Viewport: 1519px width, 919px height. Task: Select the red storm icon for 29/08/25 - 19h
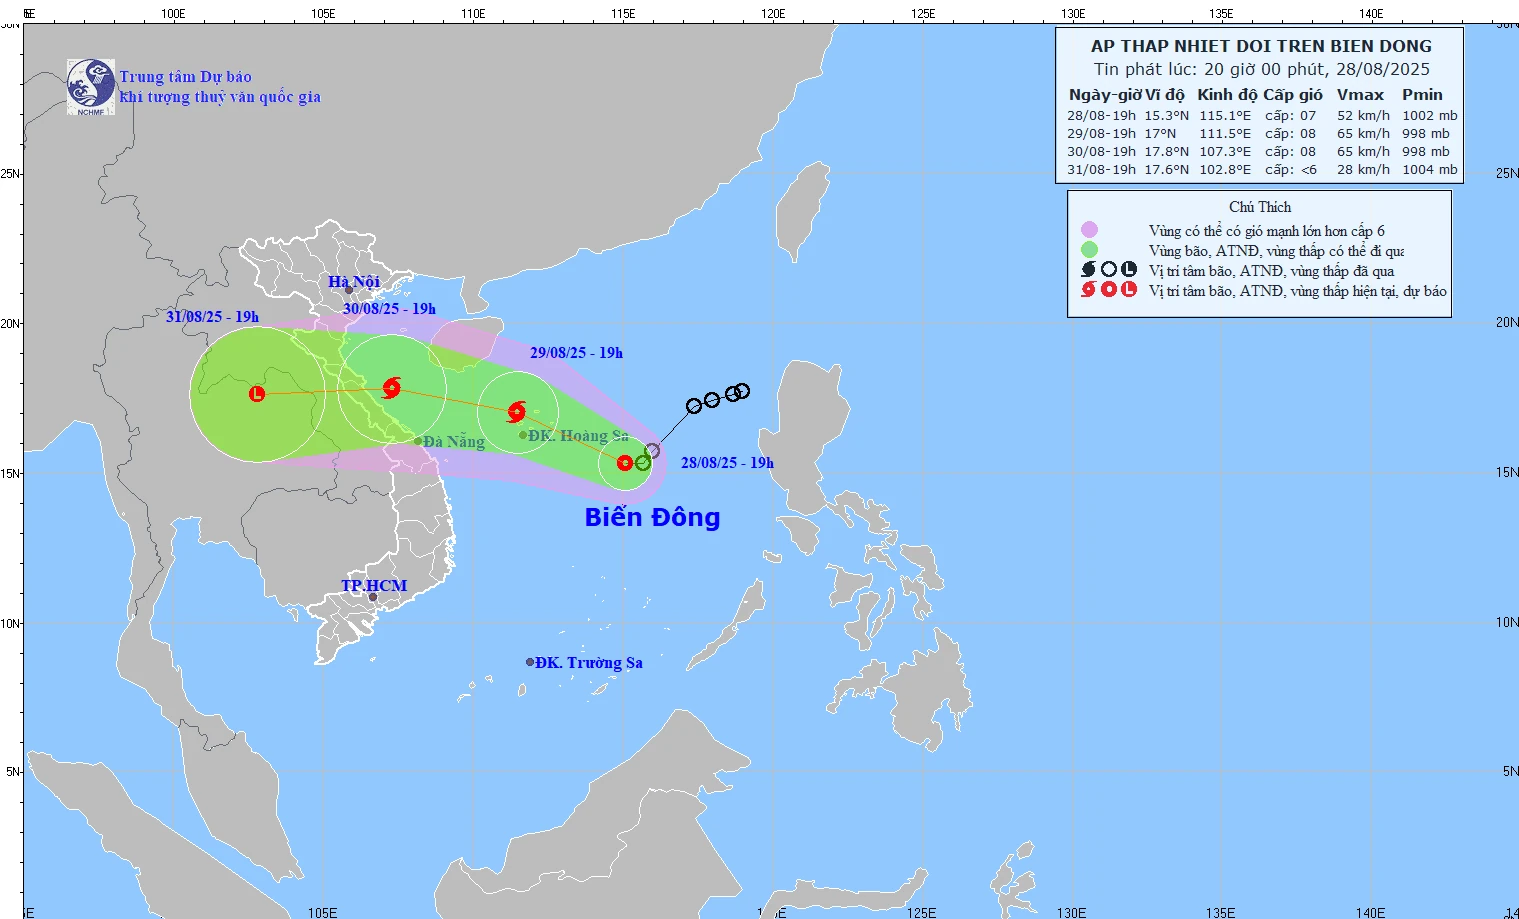click(517, 411)
